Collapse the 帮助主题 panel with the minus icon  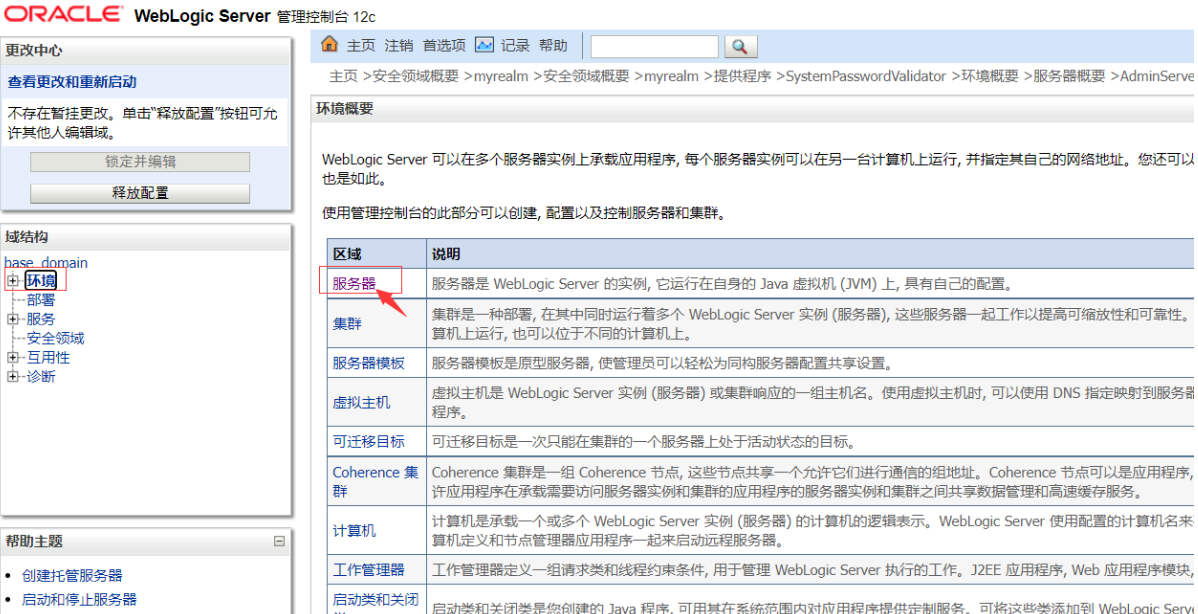tap(279, 541)
